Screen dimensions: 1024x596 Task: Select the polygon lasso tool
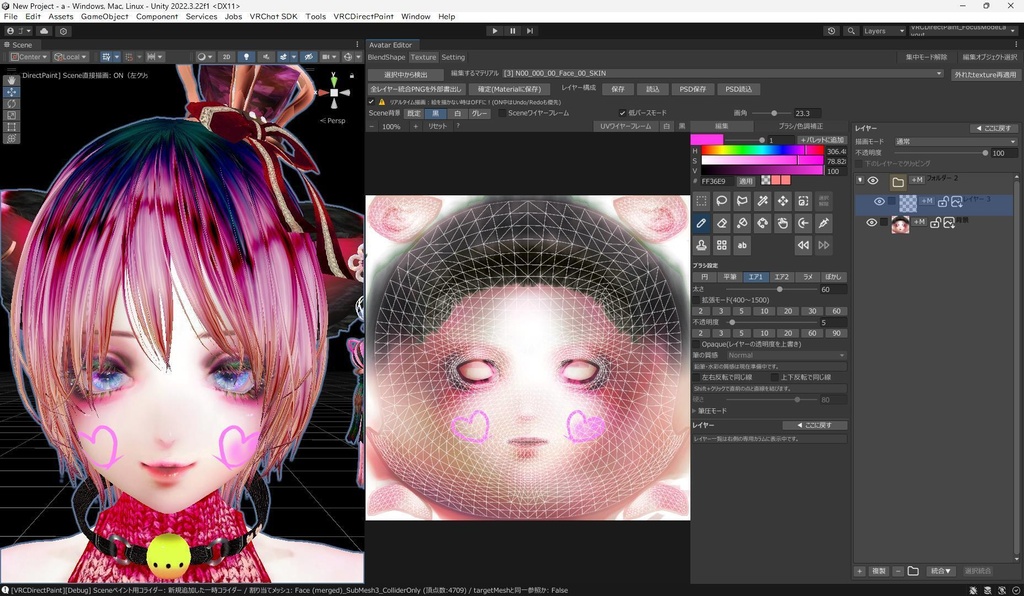742,201
